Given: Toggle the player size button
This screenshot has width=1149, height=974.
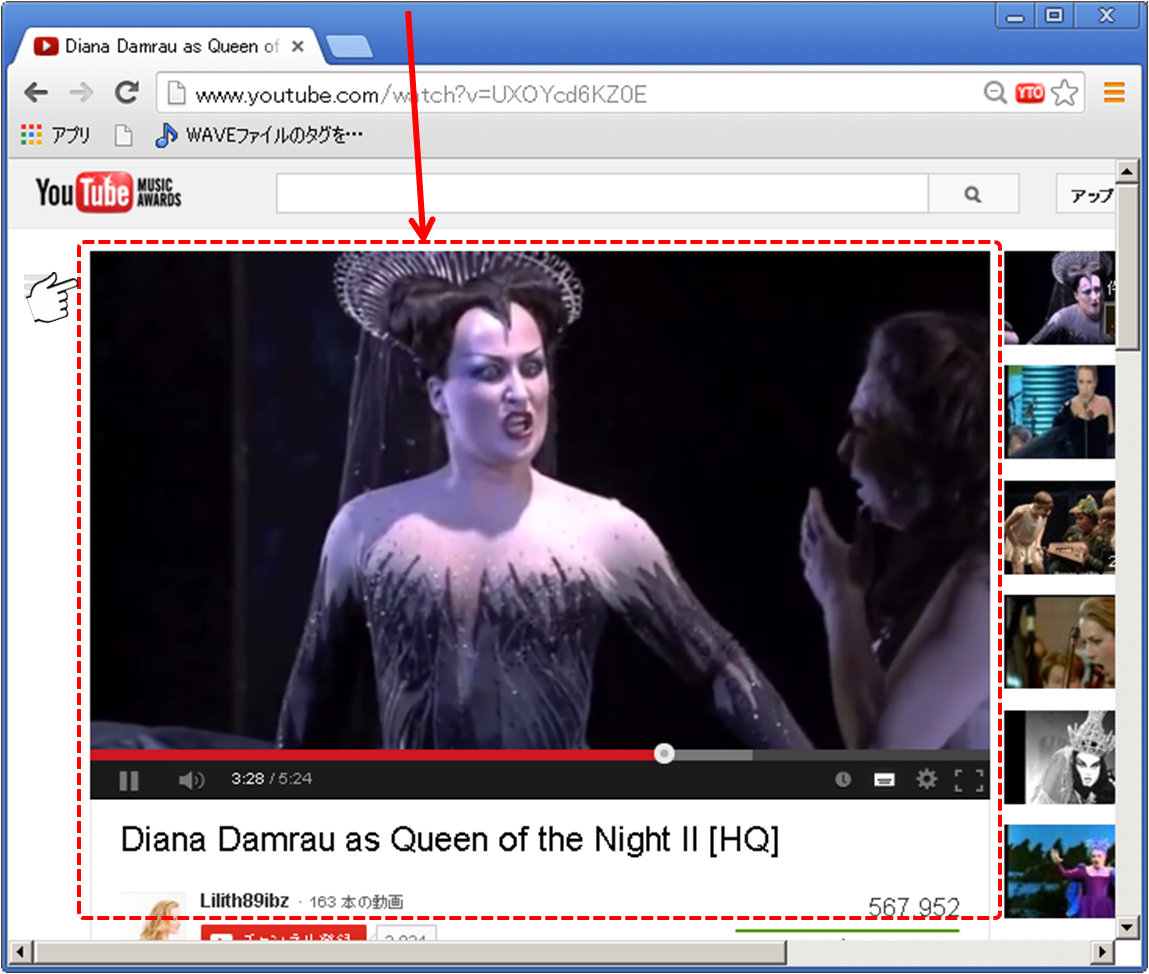Looking at the screenshot, I should tap(884, 780).
